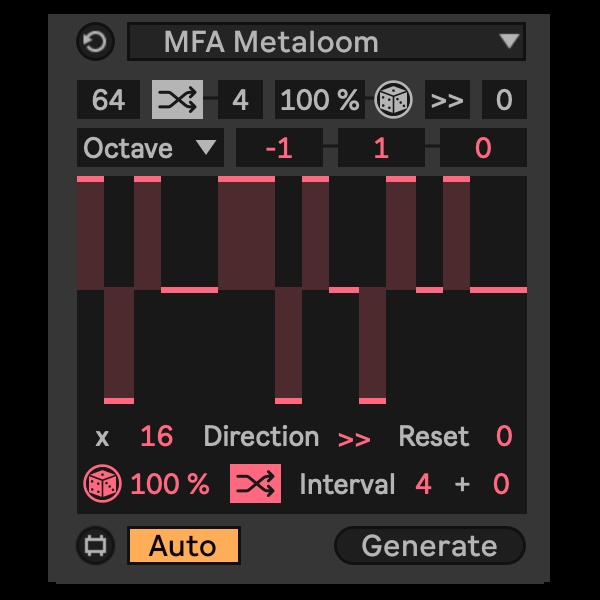Image resolution: width=600 pixels, height=600 pixels.
Task: Click the Interval value 4
Action: click(x=423, y=484)
